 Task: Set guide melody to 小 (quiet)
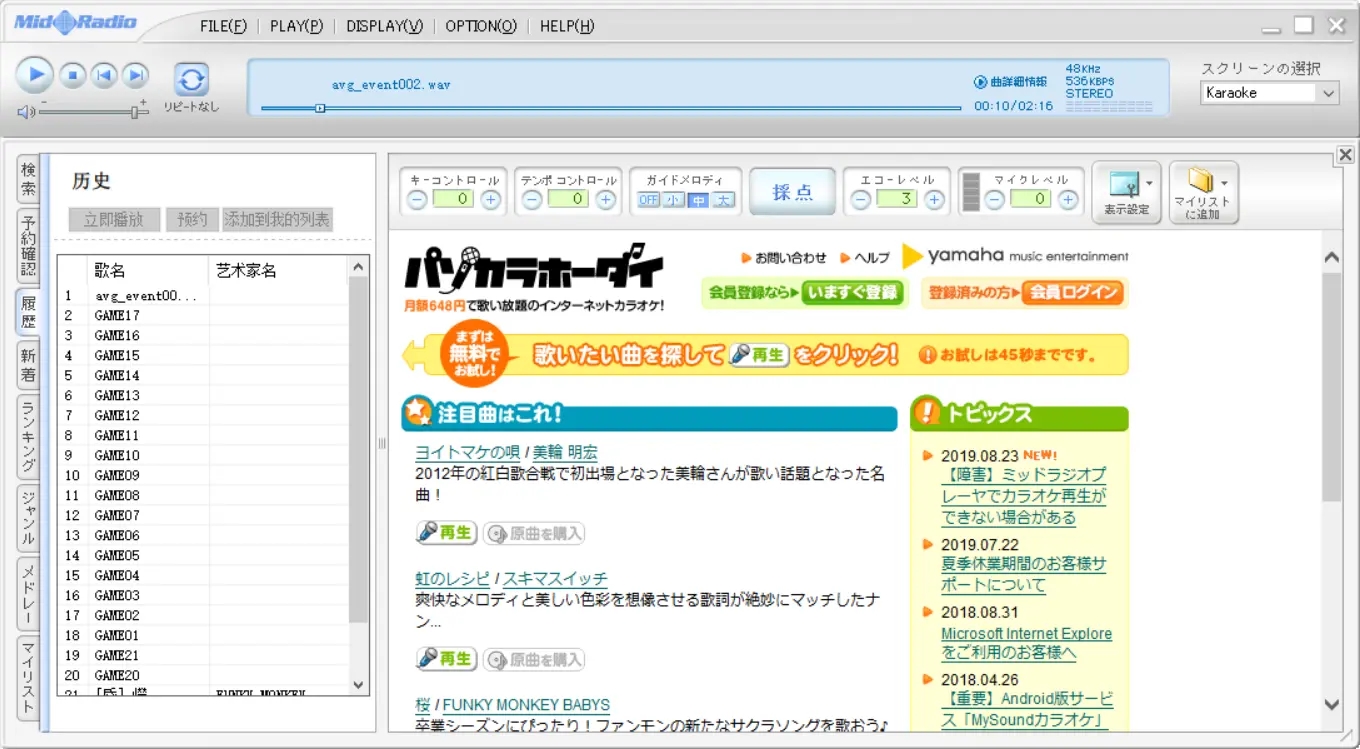pyautogui.click(x=674, y=200)
